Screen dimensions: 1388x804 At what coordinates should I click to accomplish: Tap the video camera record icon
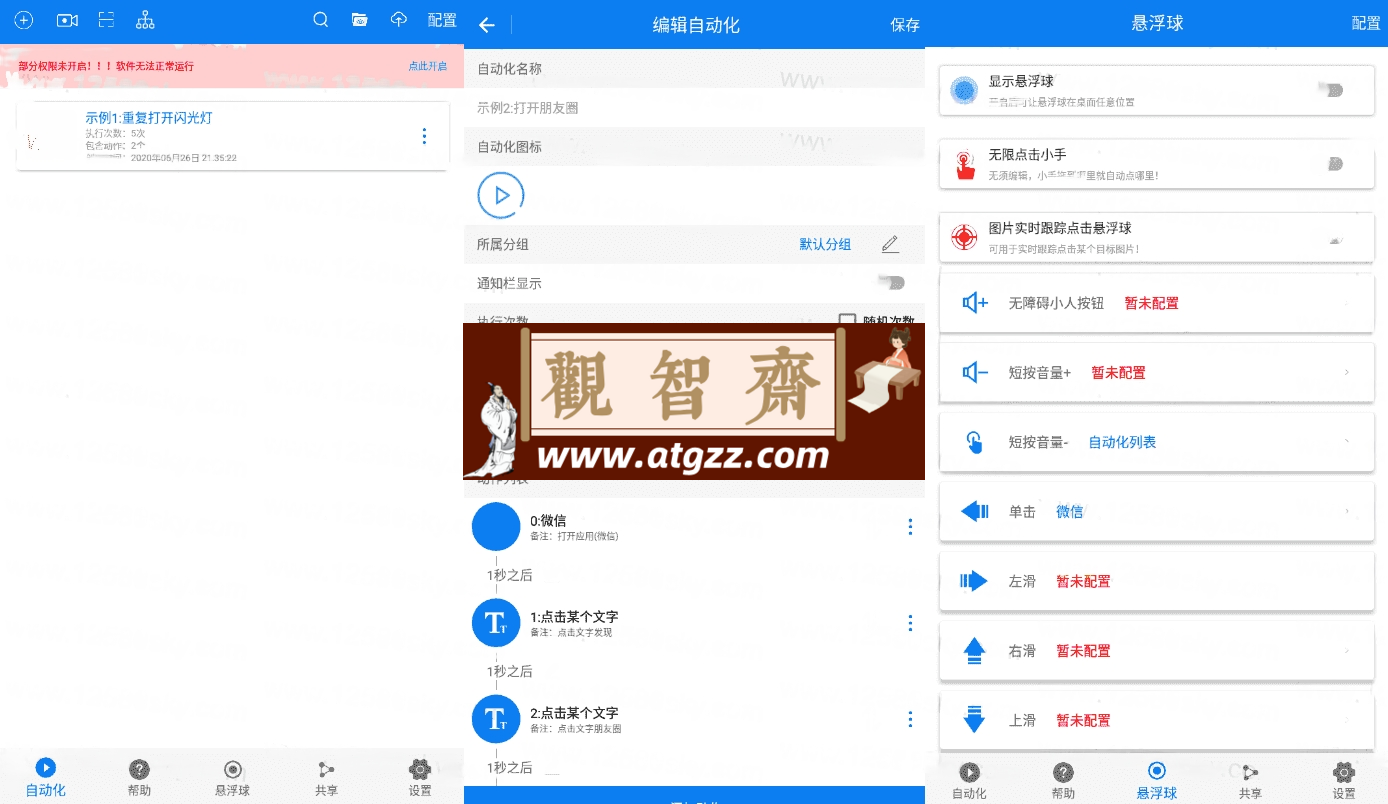coord(67,20)
